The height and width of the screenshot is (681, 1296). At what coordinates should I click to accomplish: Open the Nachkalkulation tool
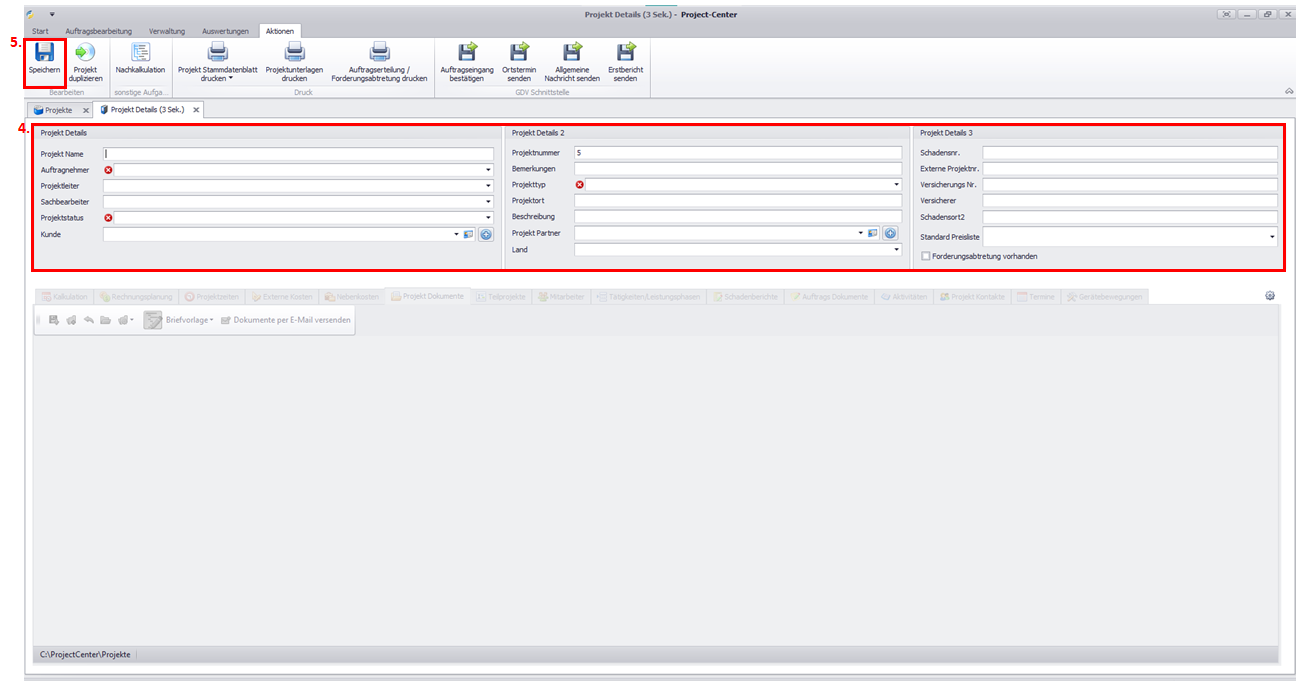click(x=140, y=52)
